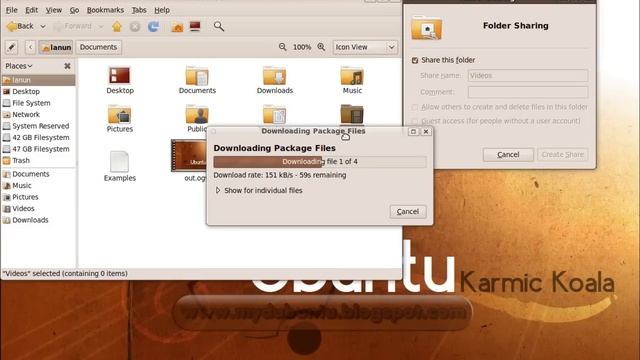The height and width of the screenshot is (360, 640).
Task: Cancel the Folder Sharing dialog
Action: (508, 155)
